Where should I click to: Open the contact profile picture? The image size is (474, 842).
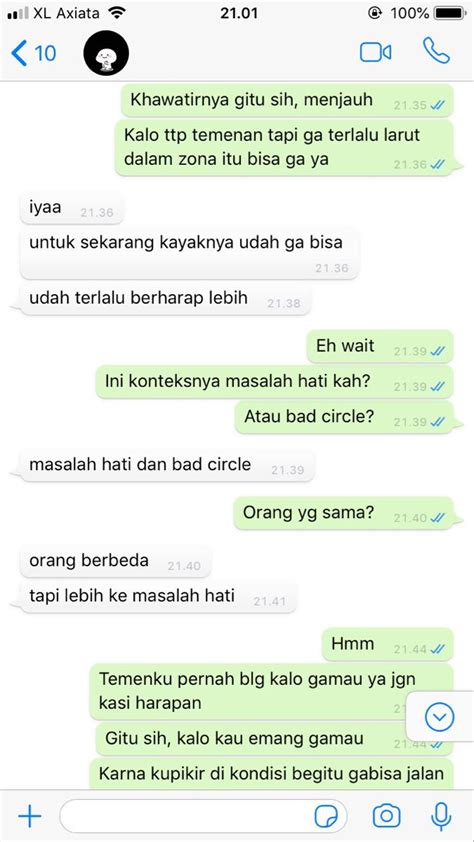(106, 53)
